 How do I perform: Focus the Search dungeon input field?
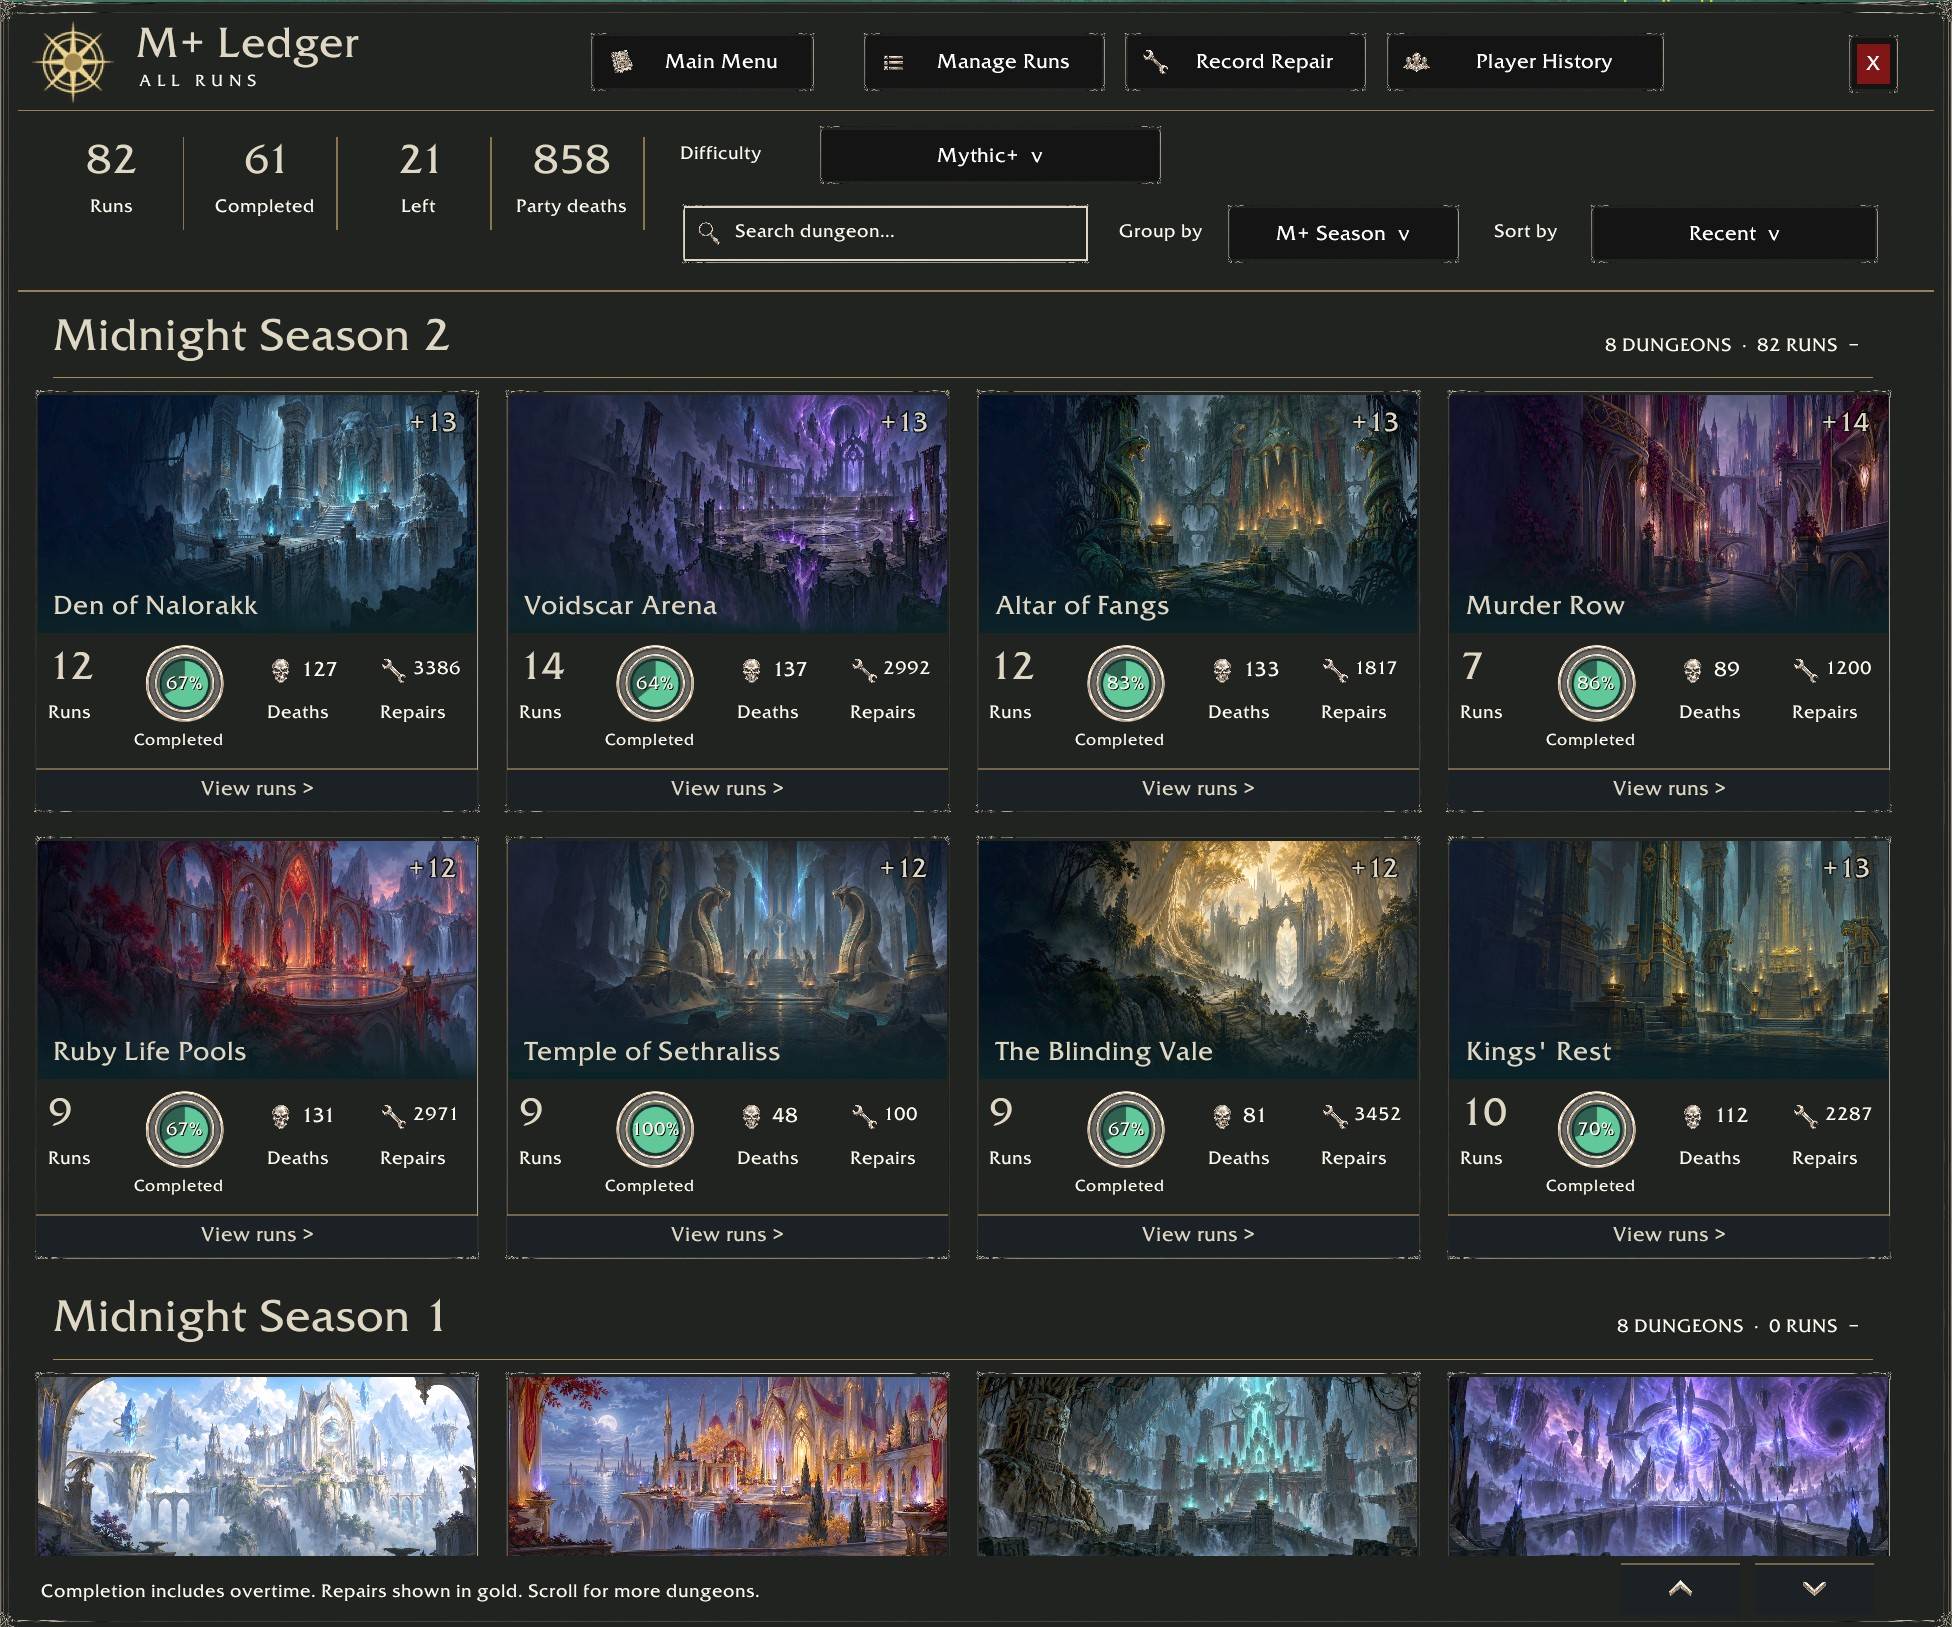pyautogui.click(x=885, y=233)
